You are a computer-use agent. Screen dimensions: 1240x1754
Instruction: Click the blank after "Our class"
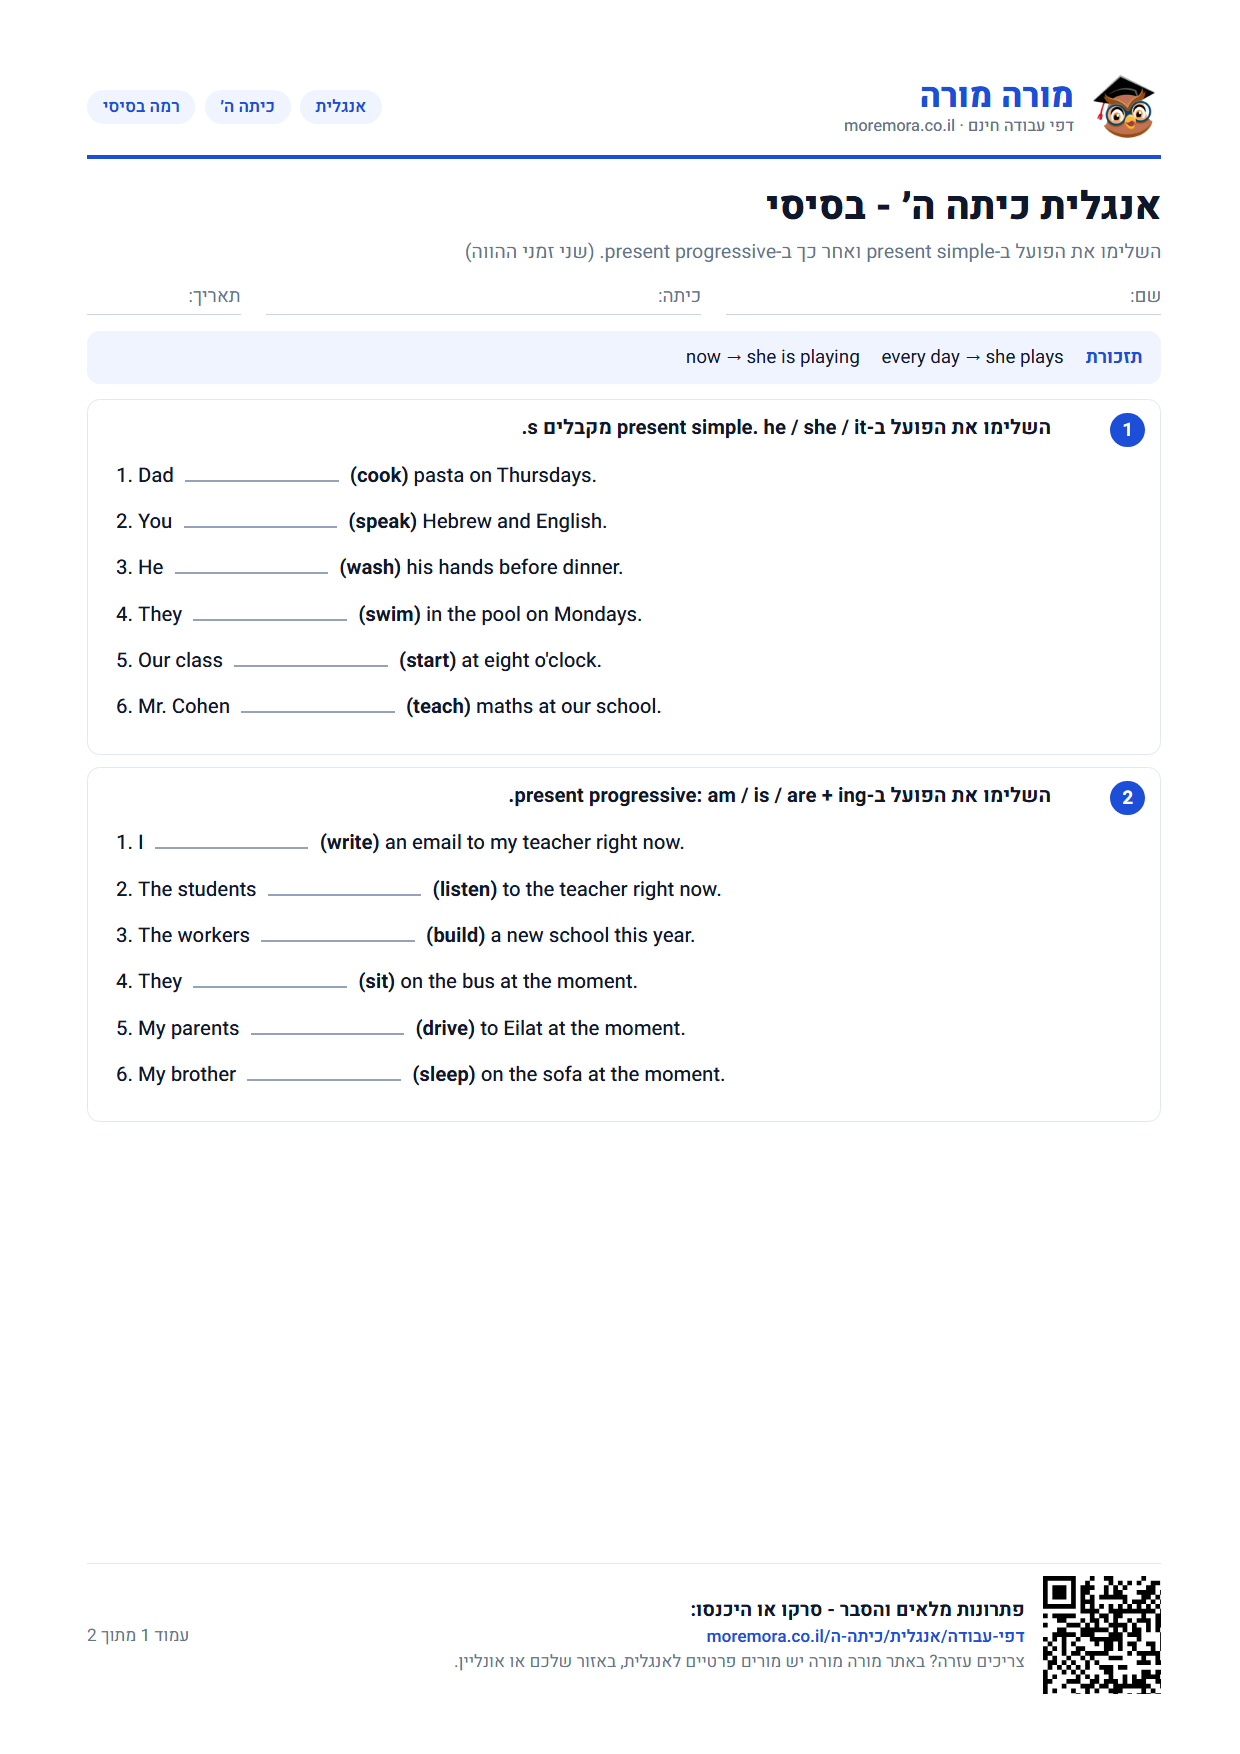click(x=311, y=661)
